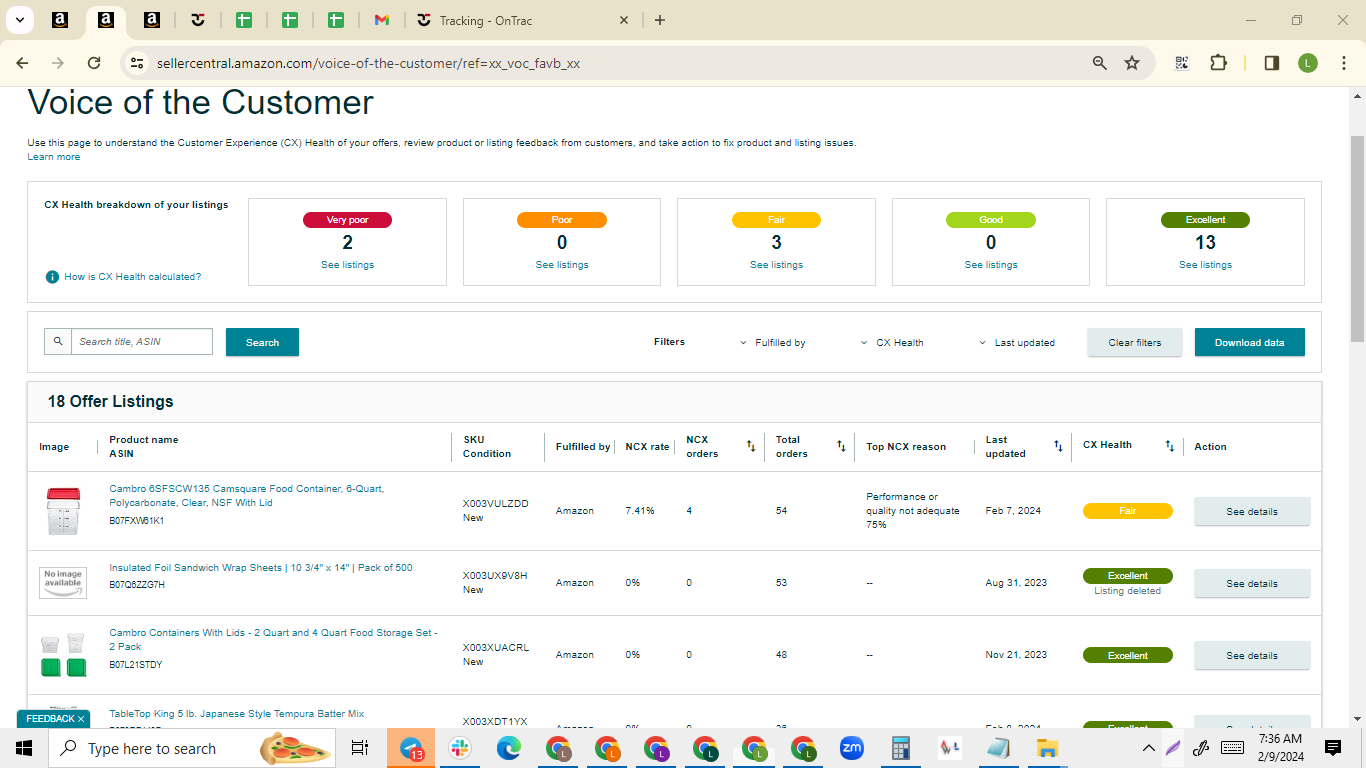Open Cambro 6SFSCW135 Camsquare product link

pos(247,496)
